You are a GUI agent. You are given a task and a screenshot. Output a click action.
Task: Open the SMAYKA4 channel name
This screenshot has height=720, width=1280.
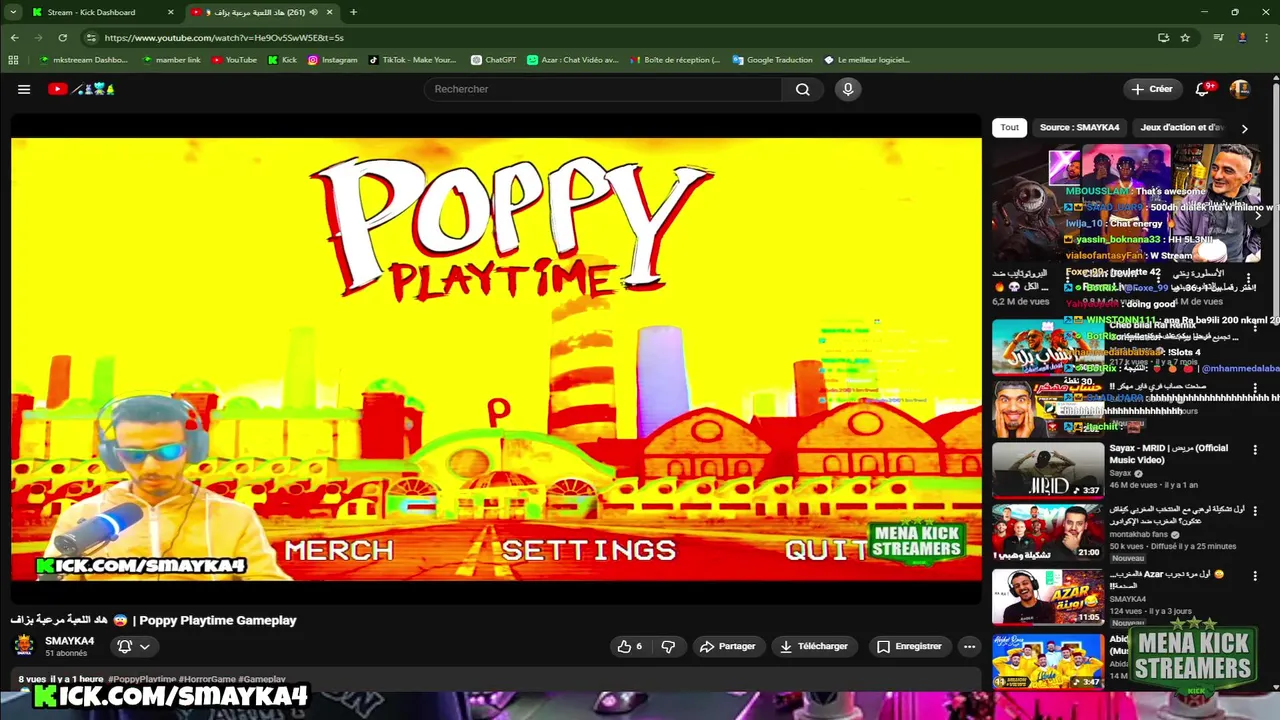coord(70,641)
